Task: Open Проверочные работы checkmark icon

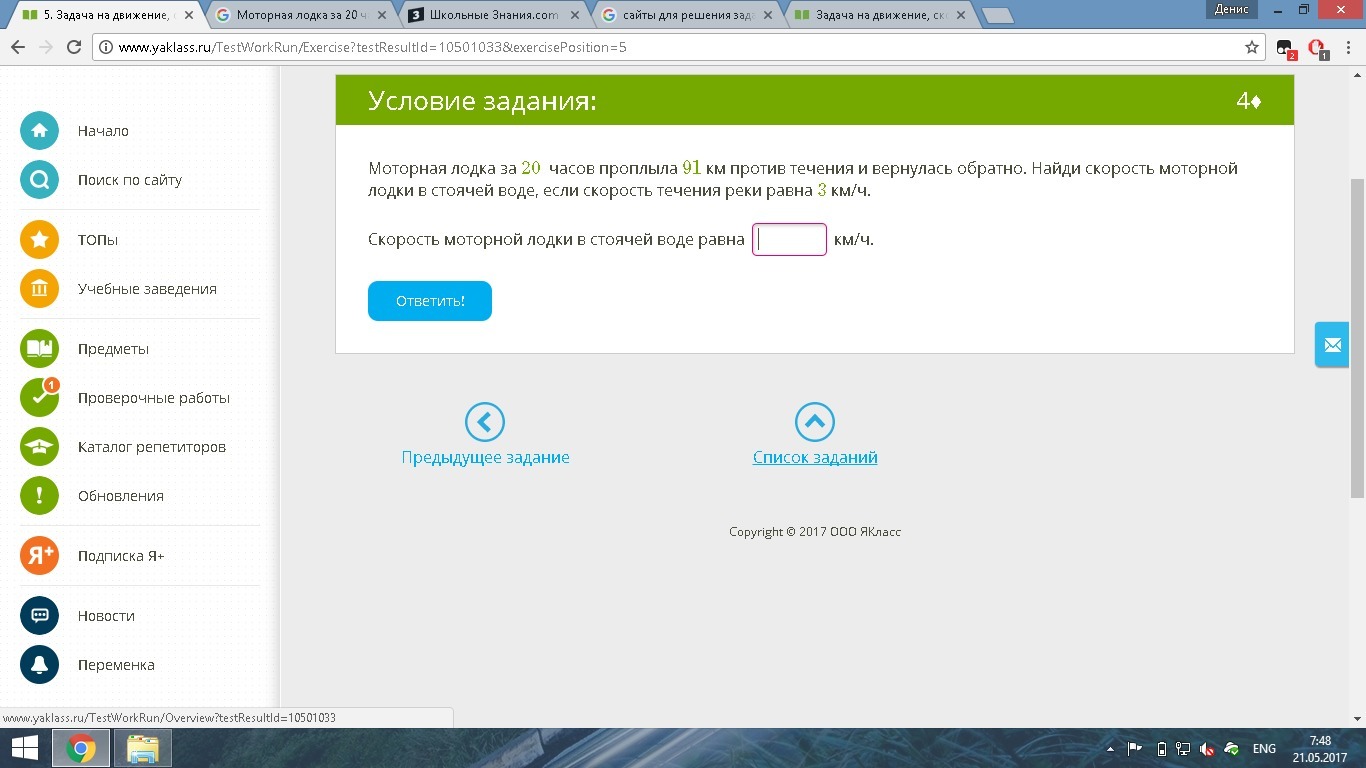Action: coord(39,398)
